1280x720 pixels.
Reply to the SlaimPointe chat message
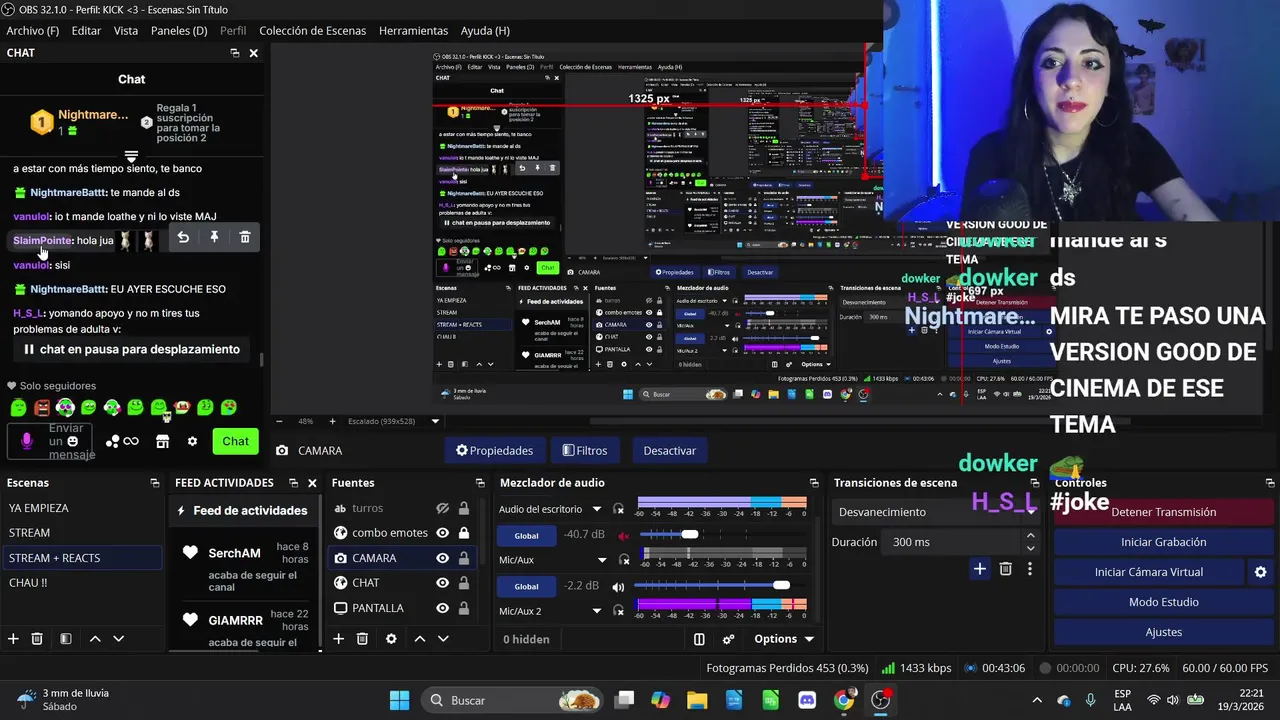[183, 237]
